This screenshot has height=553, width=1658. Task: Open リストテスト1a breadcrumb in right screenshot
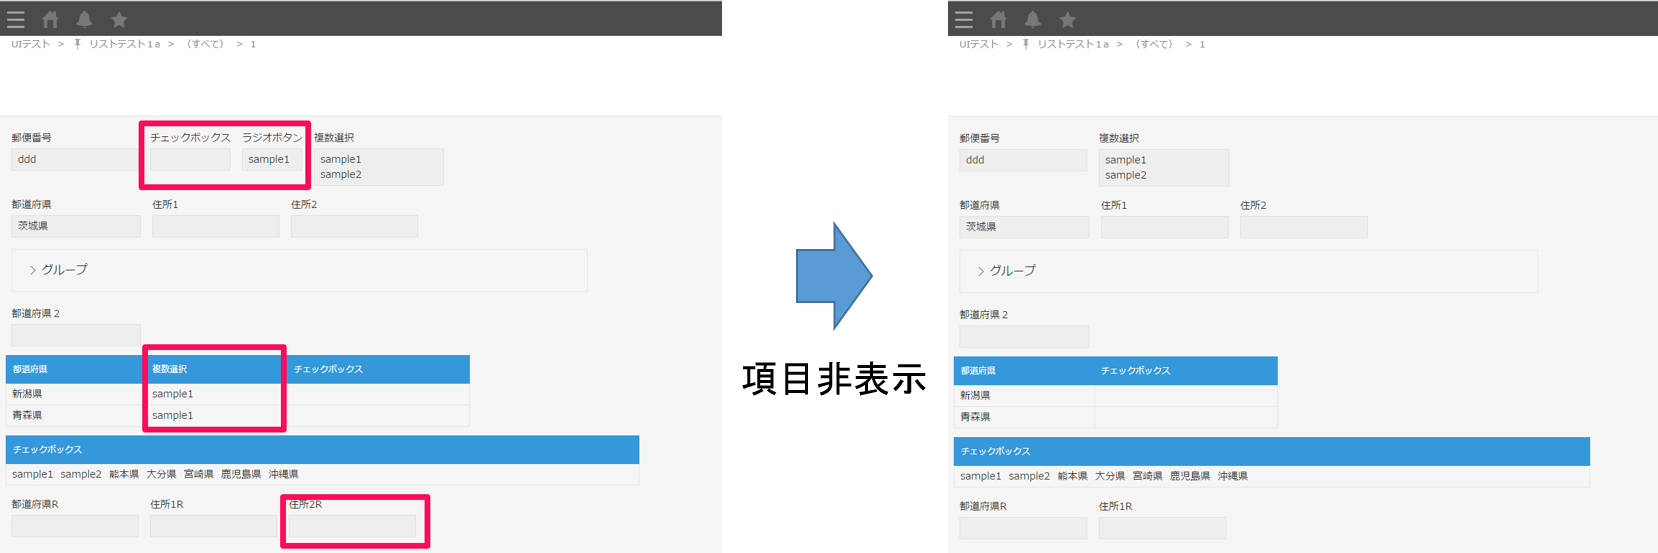click(x=1073, y=44)
